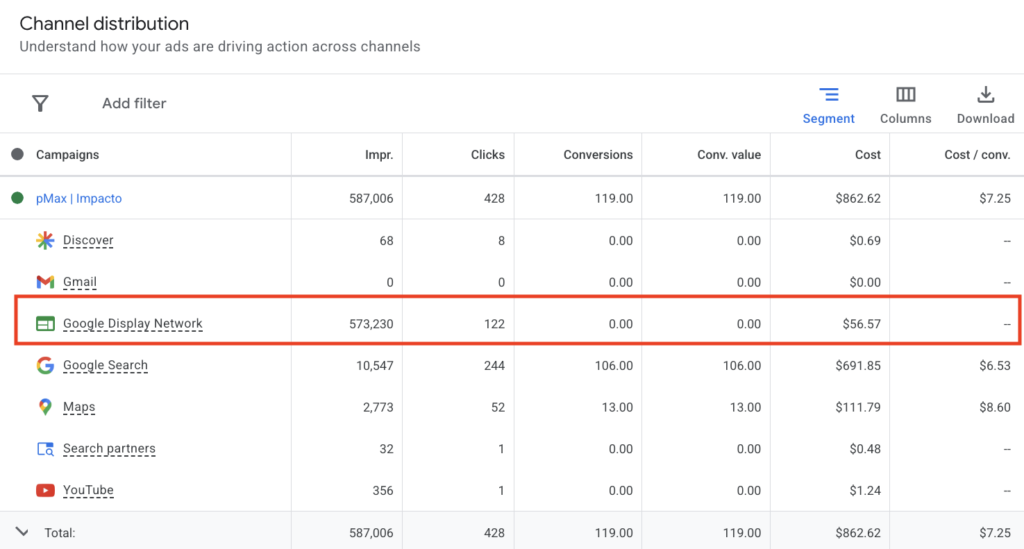Image resolution: width=1024 pixels, height=549 pixels.
Task: Click the YouTube channel label
Action: [88, 490]
